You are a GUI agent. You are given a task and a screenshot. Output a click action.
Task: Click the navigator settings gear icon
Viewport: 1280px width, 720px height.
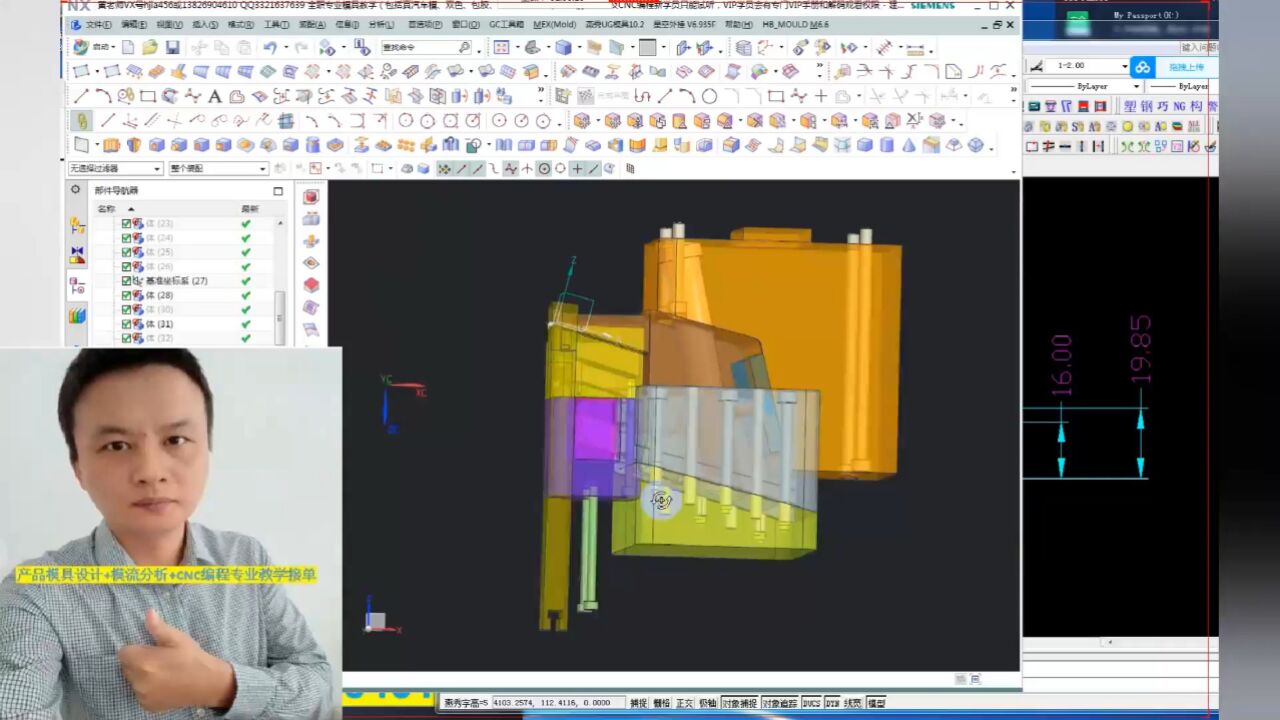pyautogui.click(x=75, y=190)
